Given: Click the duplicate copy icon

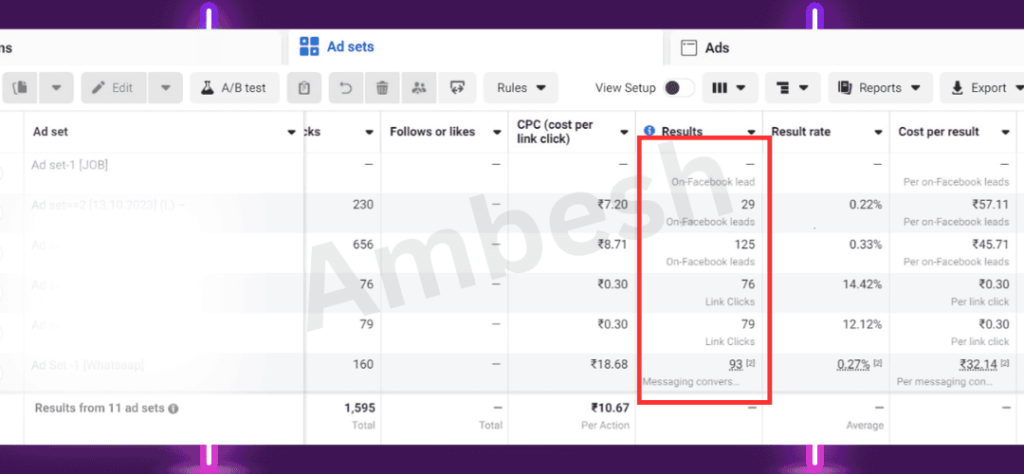Looking at the screenshot, I should pyautogui.click(x=21, y=88).
